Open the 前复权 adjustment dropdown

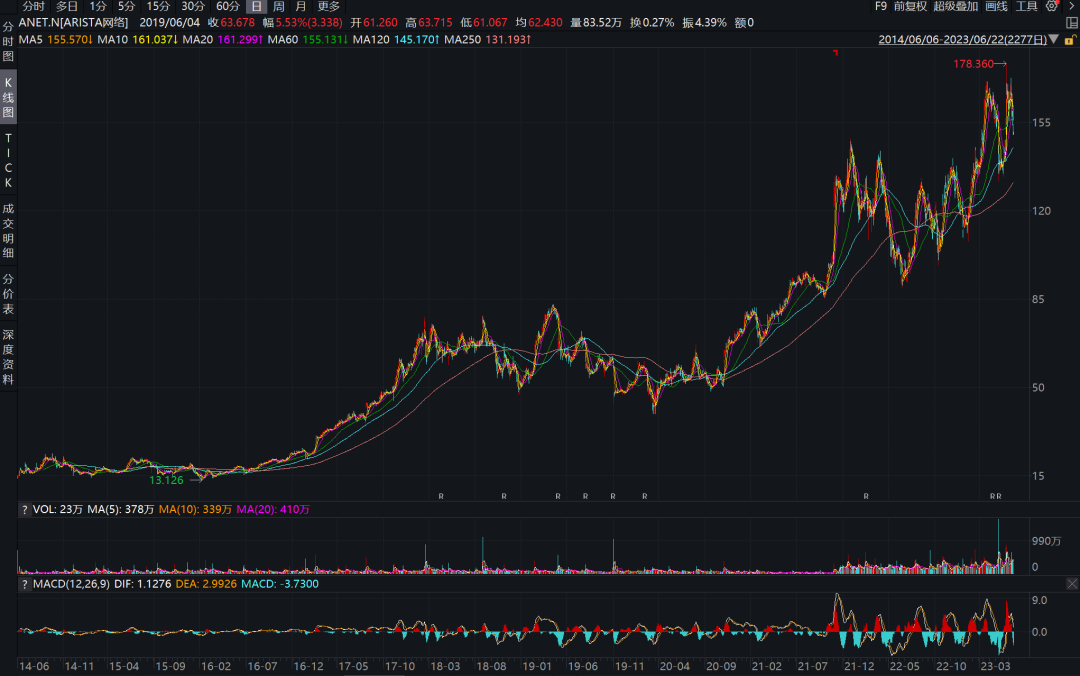point(910,6)
